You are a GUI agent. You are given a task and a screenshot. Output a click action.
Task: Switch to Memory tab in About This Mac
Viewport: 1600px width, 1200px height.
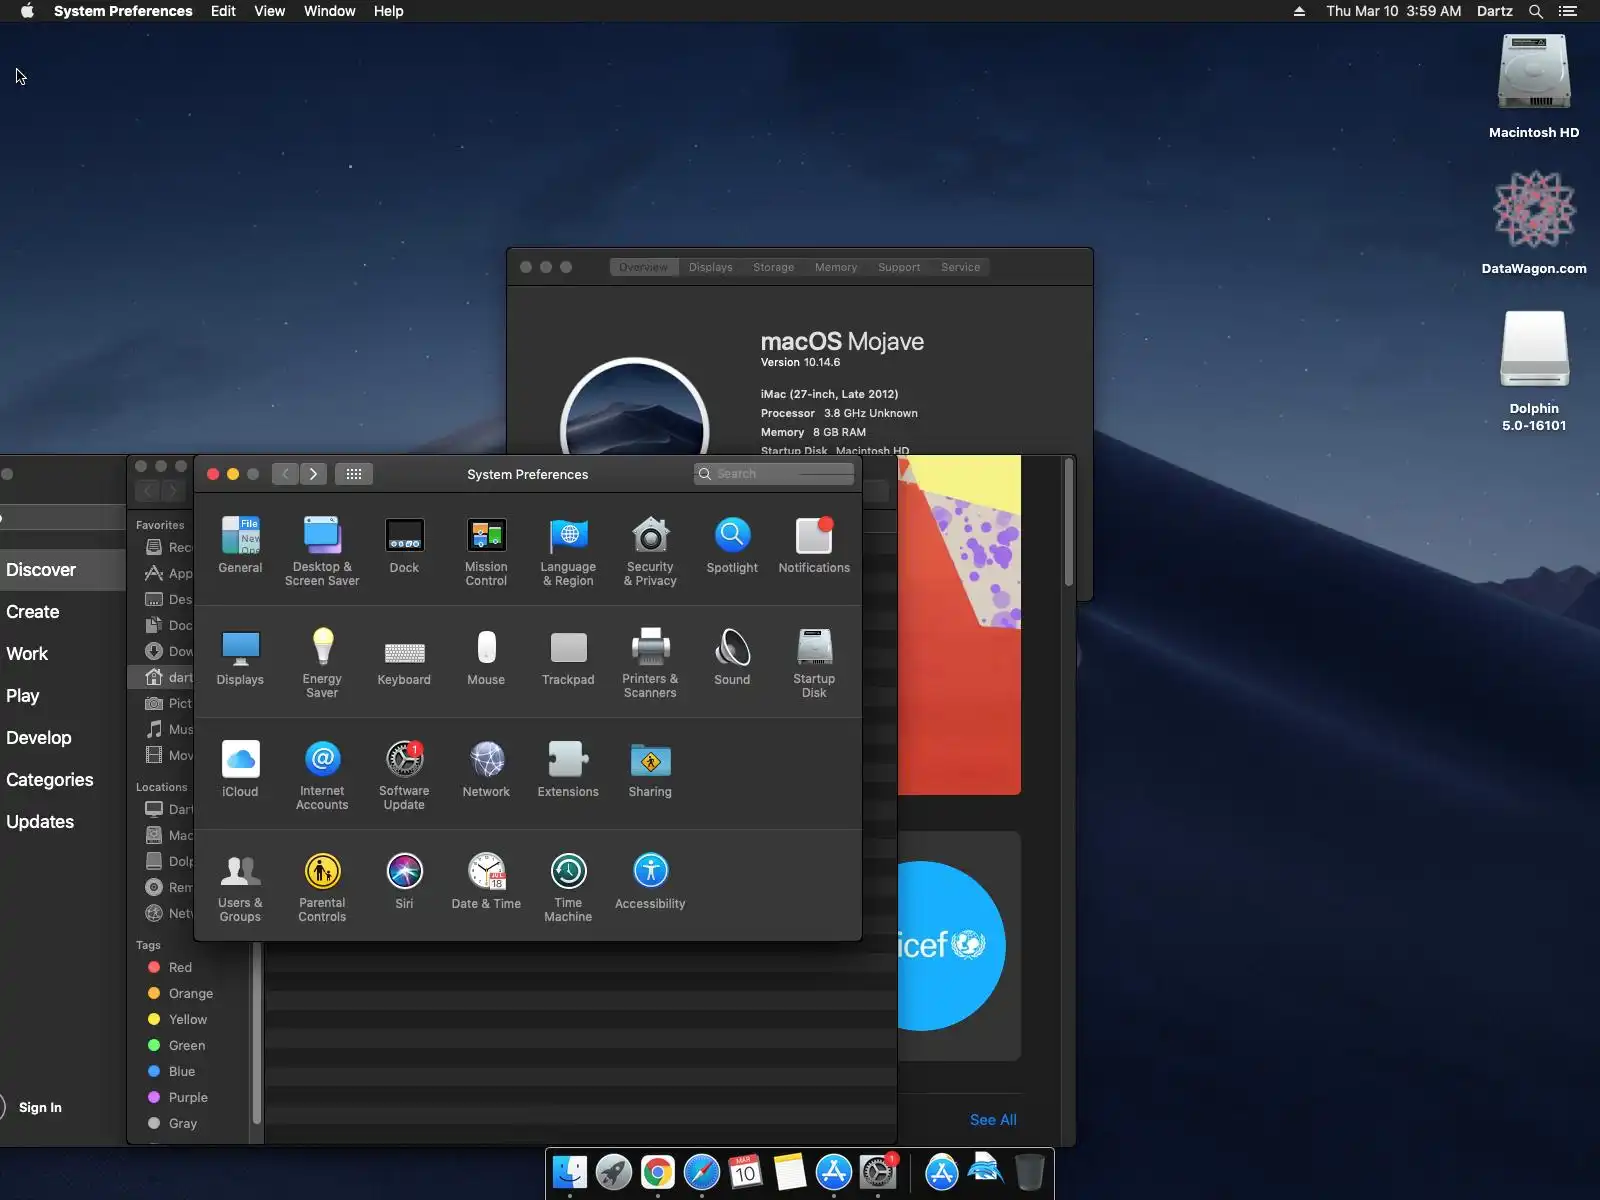[x=836, y=267]
